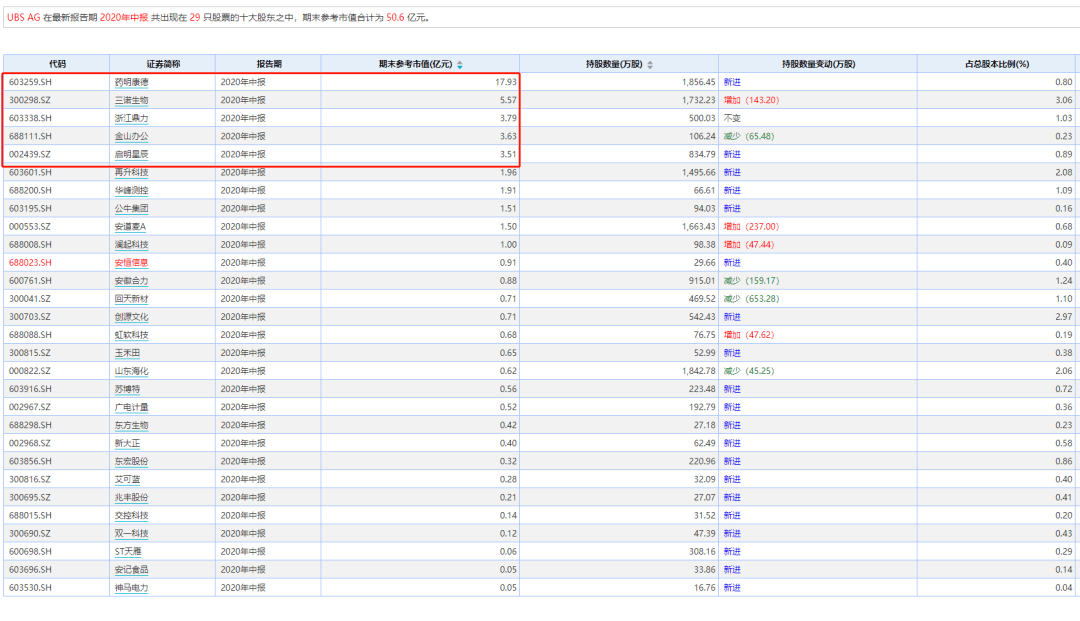This screenshot has height=621, width=1080.
Task: Click the 占总股本比例(%) column header
Action: pyautogui.click(x=996, y=64)
